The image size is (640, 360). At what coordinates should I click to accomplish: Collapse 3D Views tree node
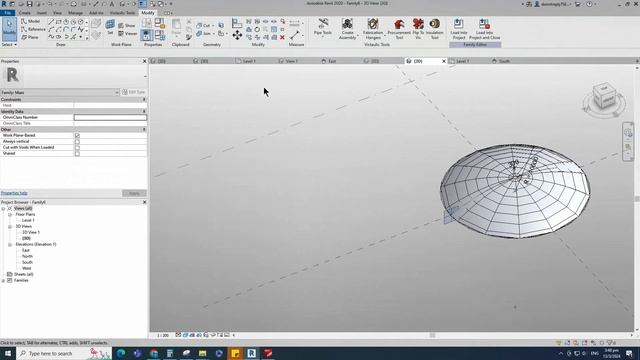point(10,227)
